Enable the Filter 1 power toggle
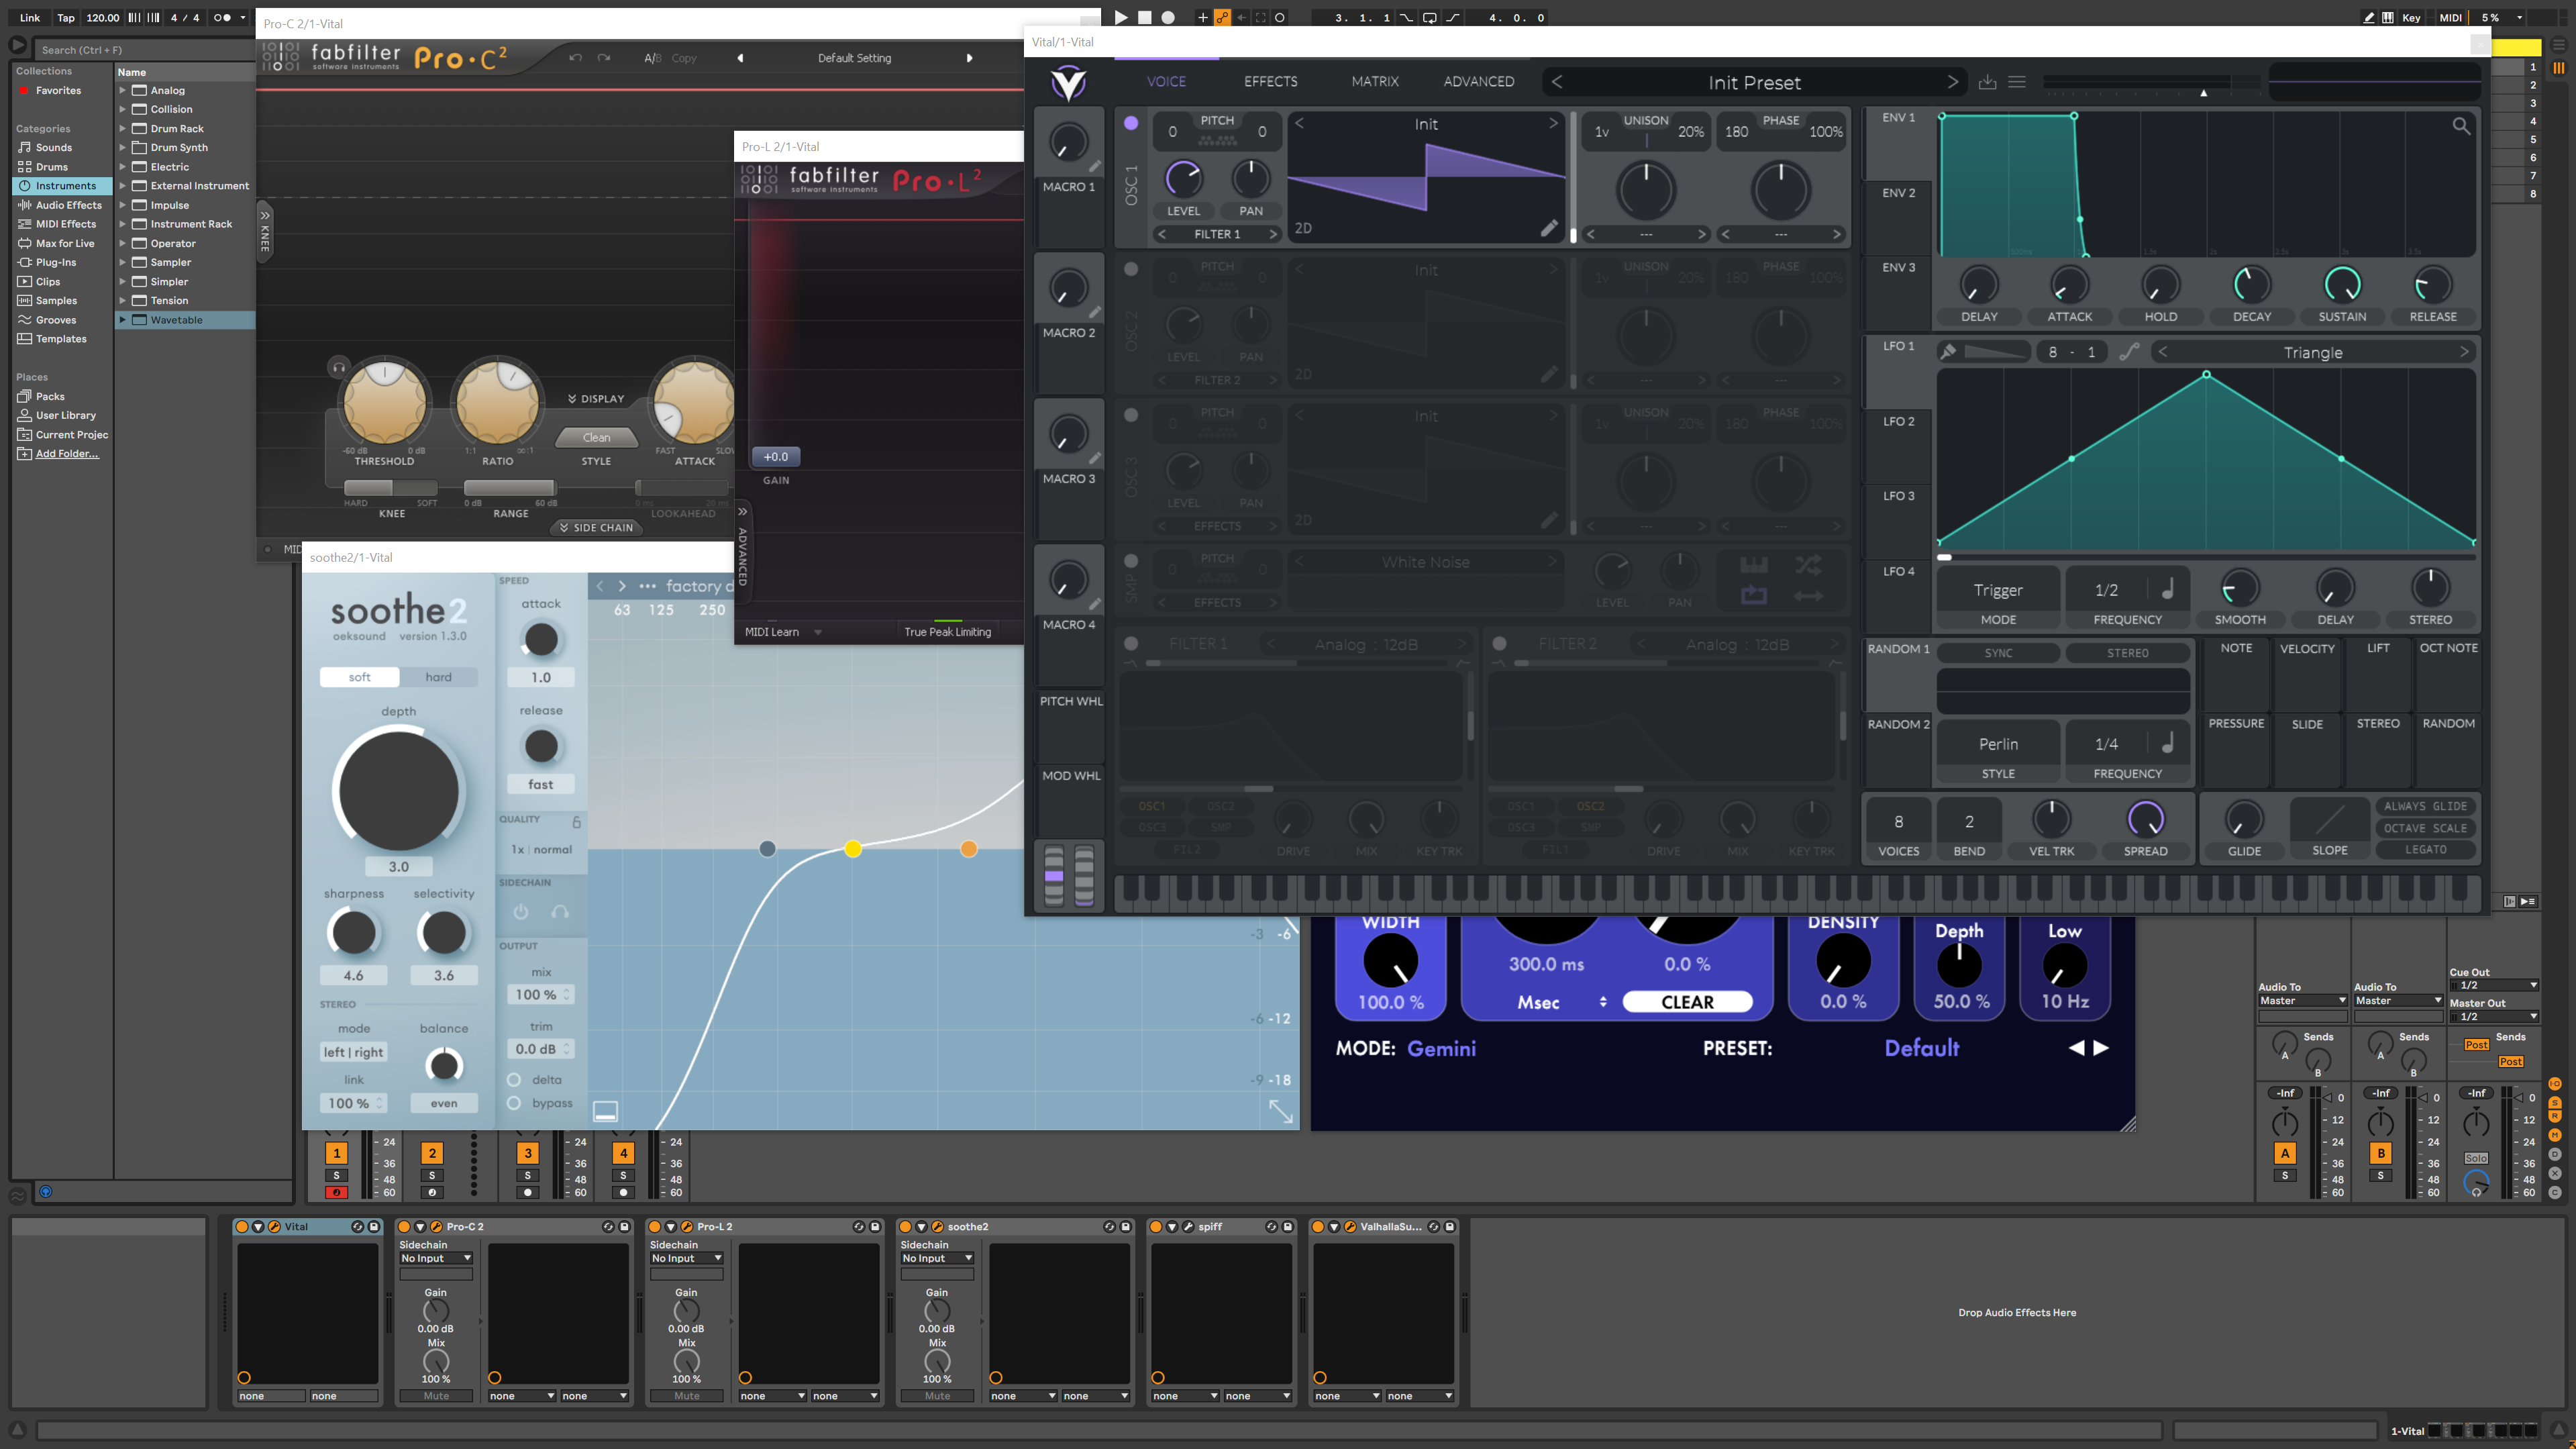The height and width of the screenshot is (1449, 2576). 1131,644
